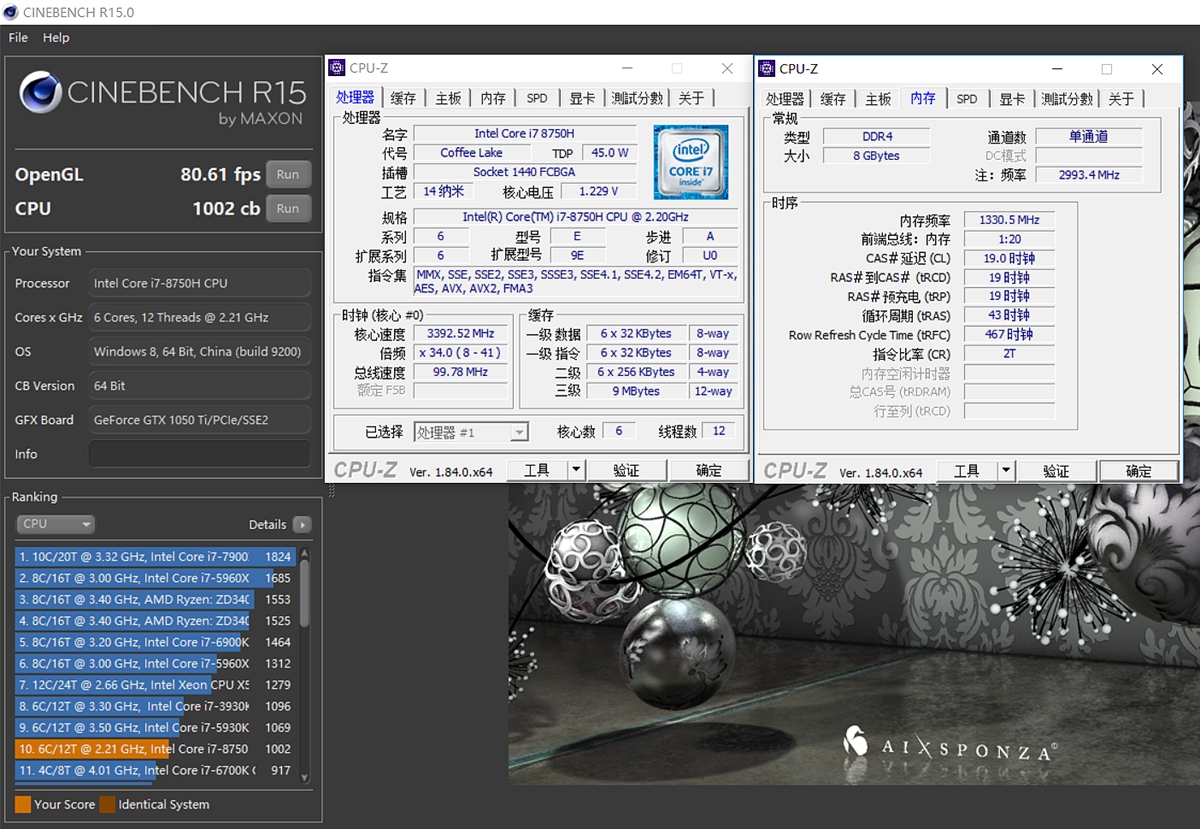Click the Cinebench R15 logo sphere

(40, 94)
